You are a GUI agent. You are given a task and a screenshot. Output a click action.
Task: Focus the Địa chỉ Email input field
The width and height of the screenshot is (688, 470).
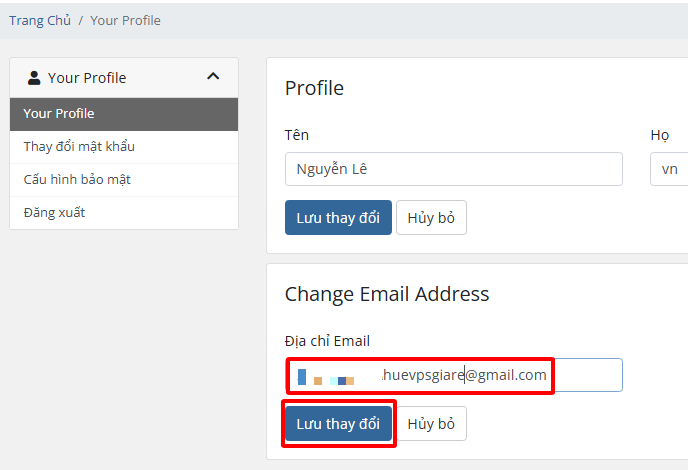click(x=454, y=375)
